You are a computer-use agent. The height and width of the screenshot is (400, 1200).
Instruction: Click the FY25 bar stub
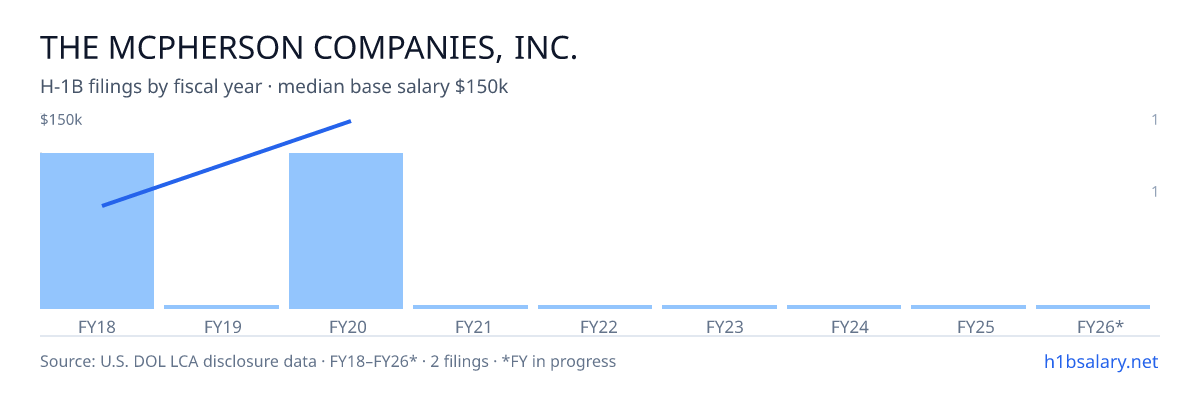(968, 307)
